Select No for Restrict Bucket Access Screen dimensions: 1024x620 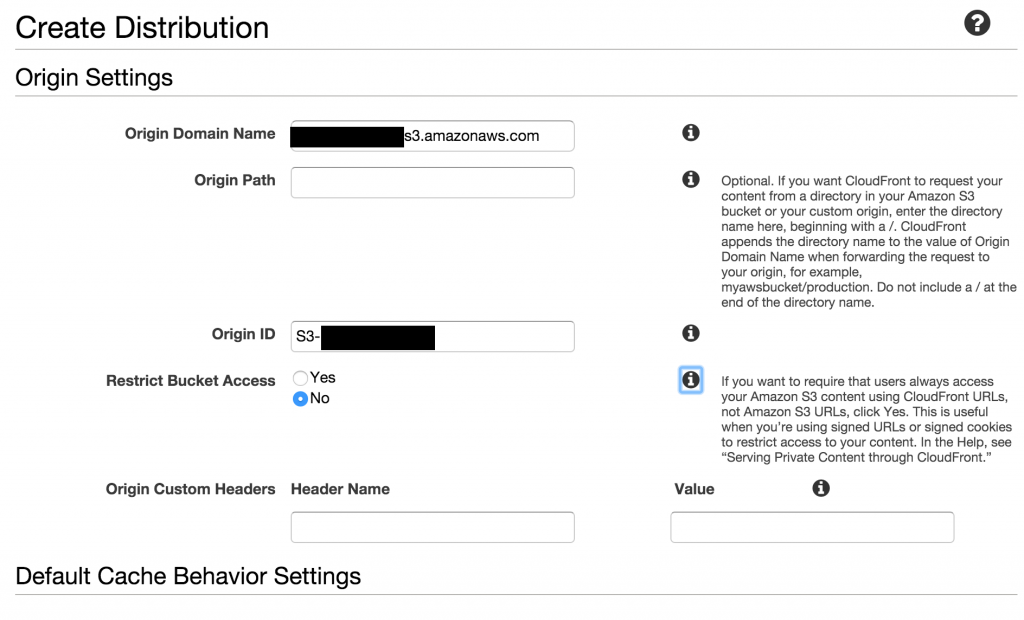[300, 399]
